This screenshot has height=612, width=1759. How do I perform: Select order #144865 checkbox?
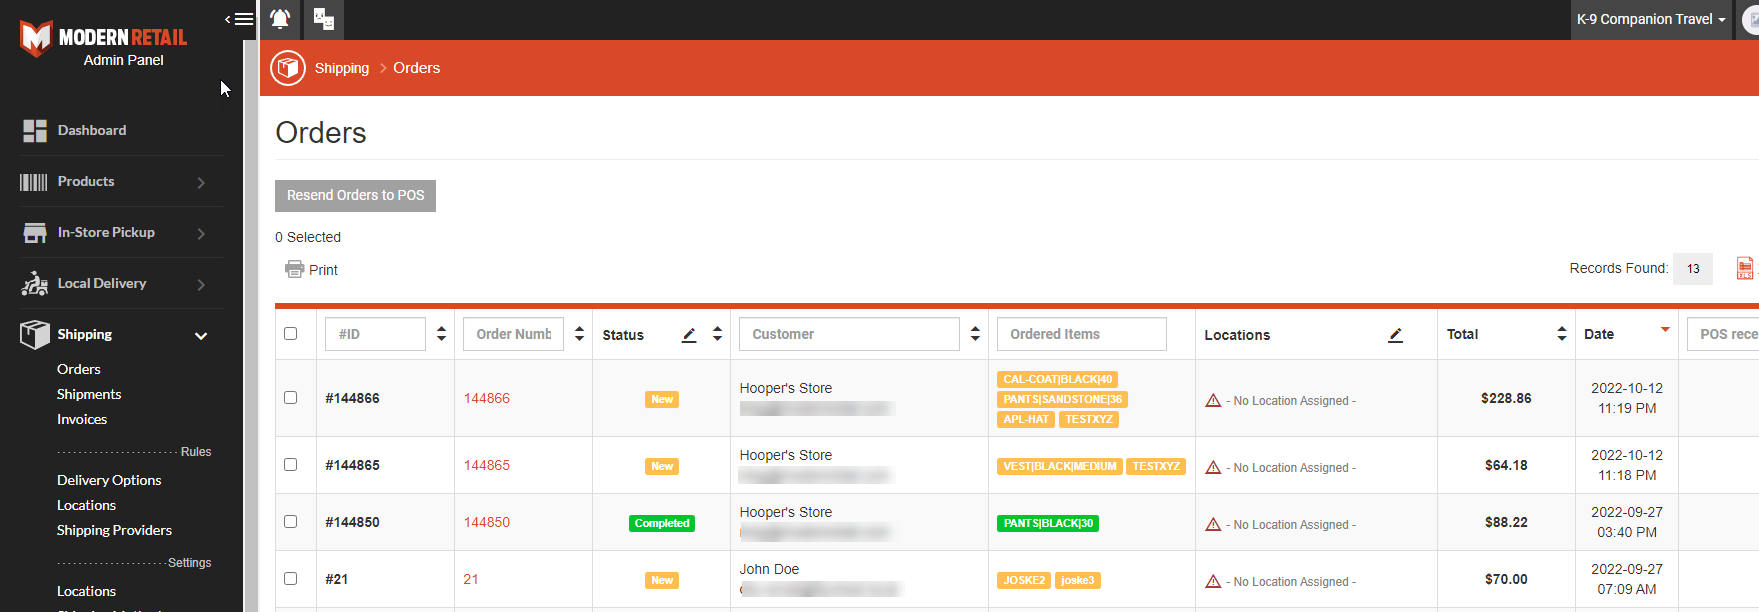[291, 464]
